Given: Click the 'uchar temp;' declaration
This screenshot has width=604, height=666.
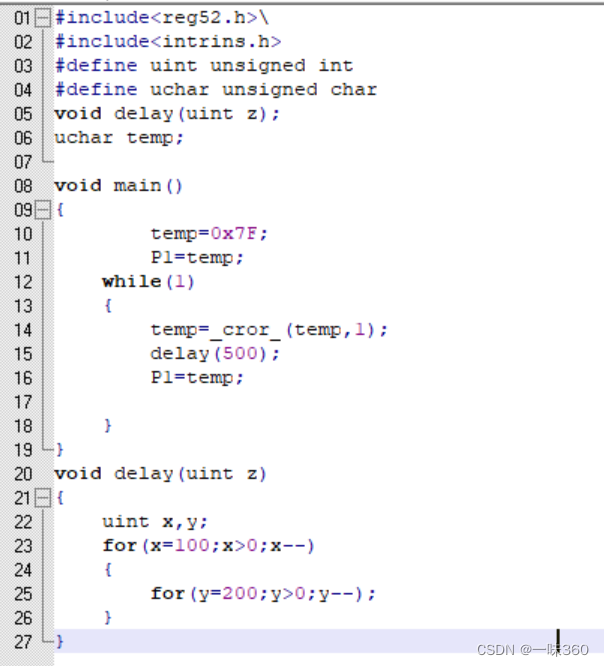Looking at the screenshot, I should tap(119, 138).
